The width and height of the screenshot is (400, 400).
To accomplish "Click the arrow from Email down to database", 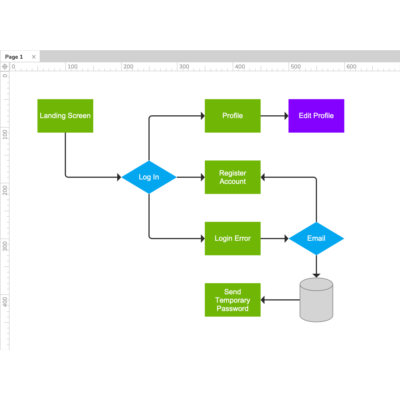I will tap(316, 266).
